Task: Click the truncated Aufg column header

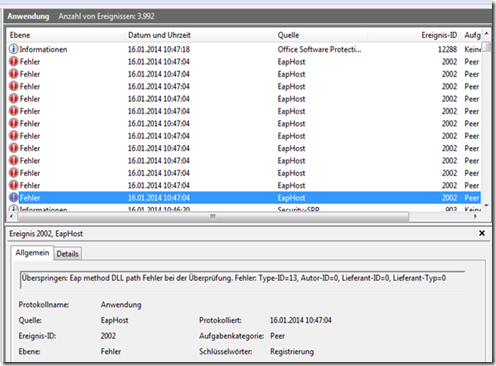Action: click(x=472, y=35)
